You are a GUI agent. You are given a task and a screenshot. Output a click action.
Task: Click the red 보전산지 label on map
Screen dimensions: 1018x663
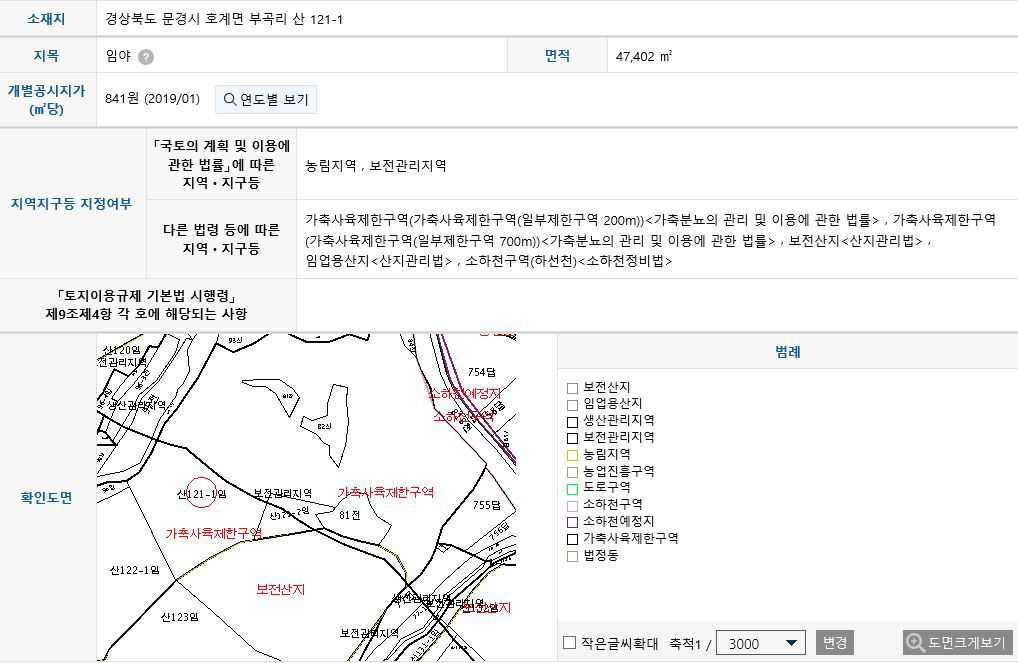click(x=280, y=589)
